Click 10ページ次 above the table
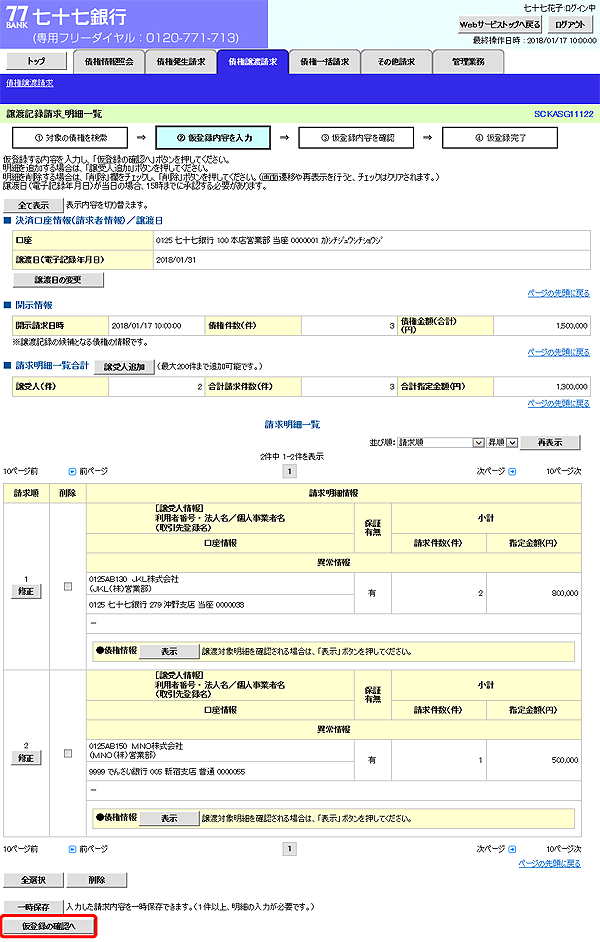 pos(563,472)
